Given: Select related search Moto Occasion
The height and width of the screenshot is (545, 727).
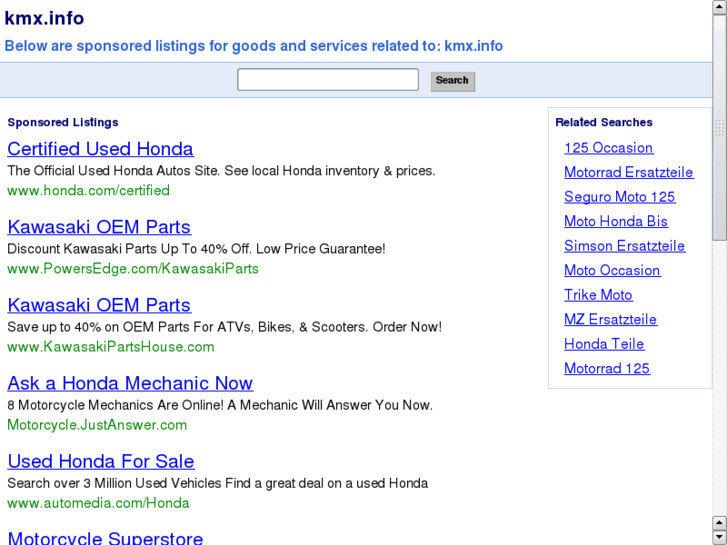Looking at the screenshot, I should click(x=612, y=270).
